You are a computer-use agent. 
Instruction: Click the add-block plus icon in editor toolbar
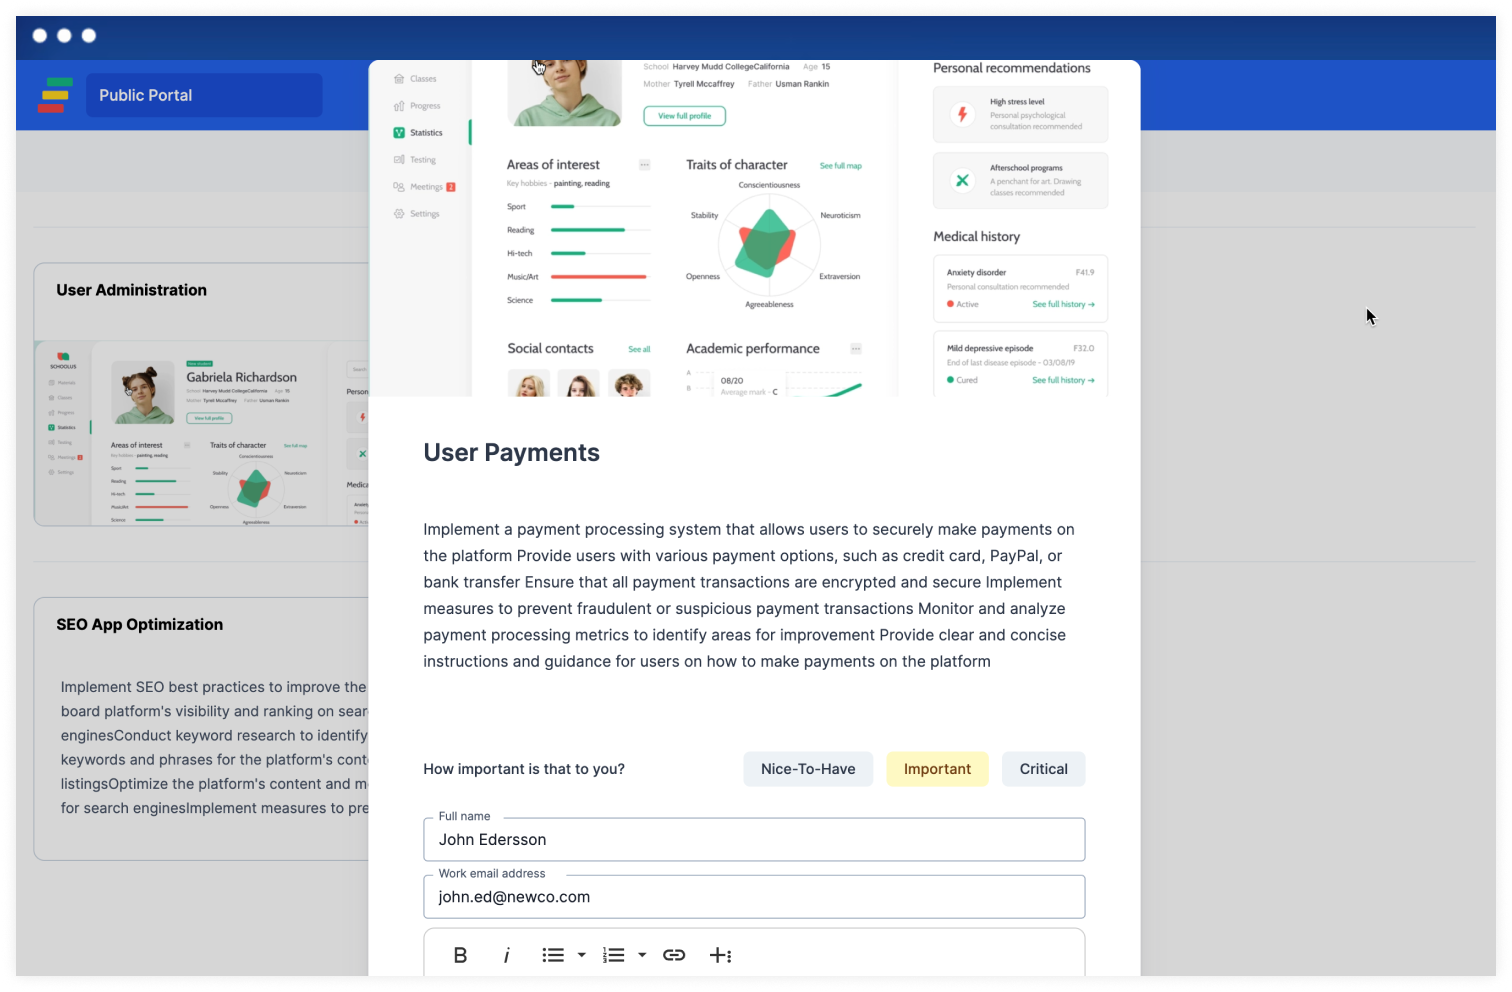point(721,955)
